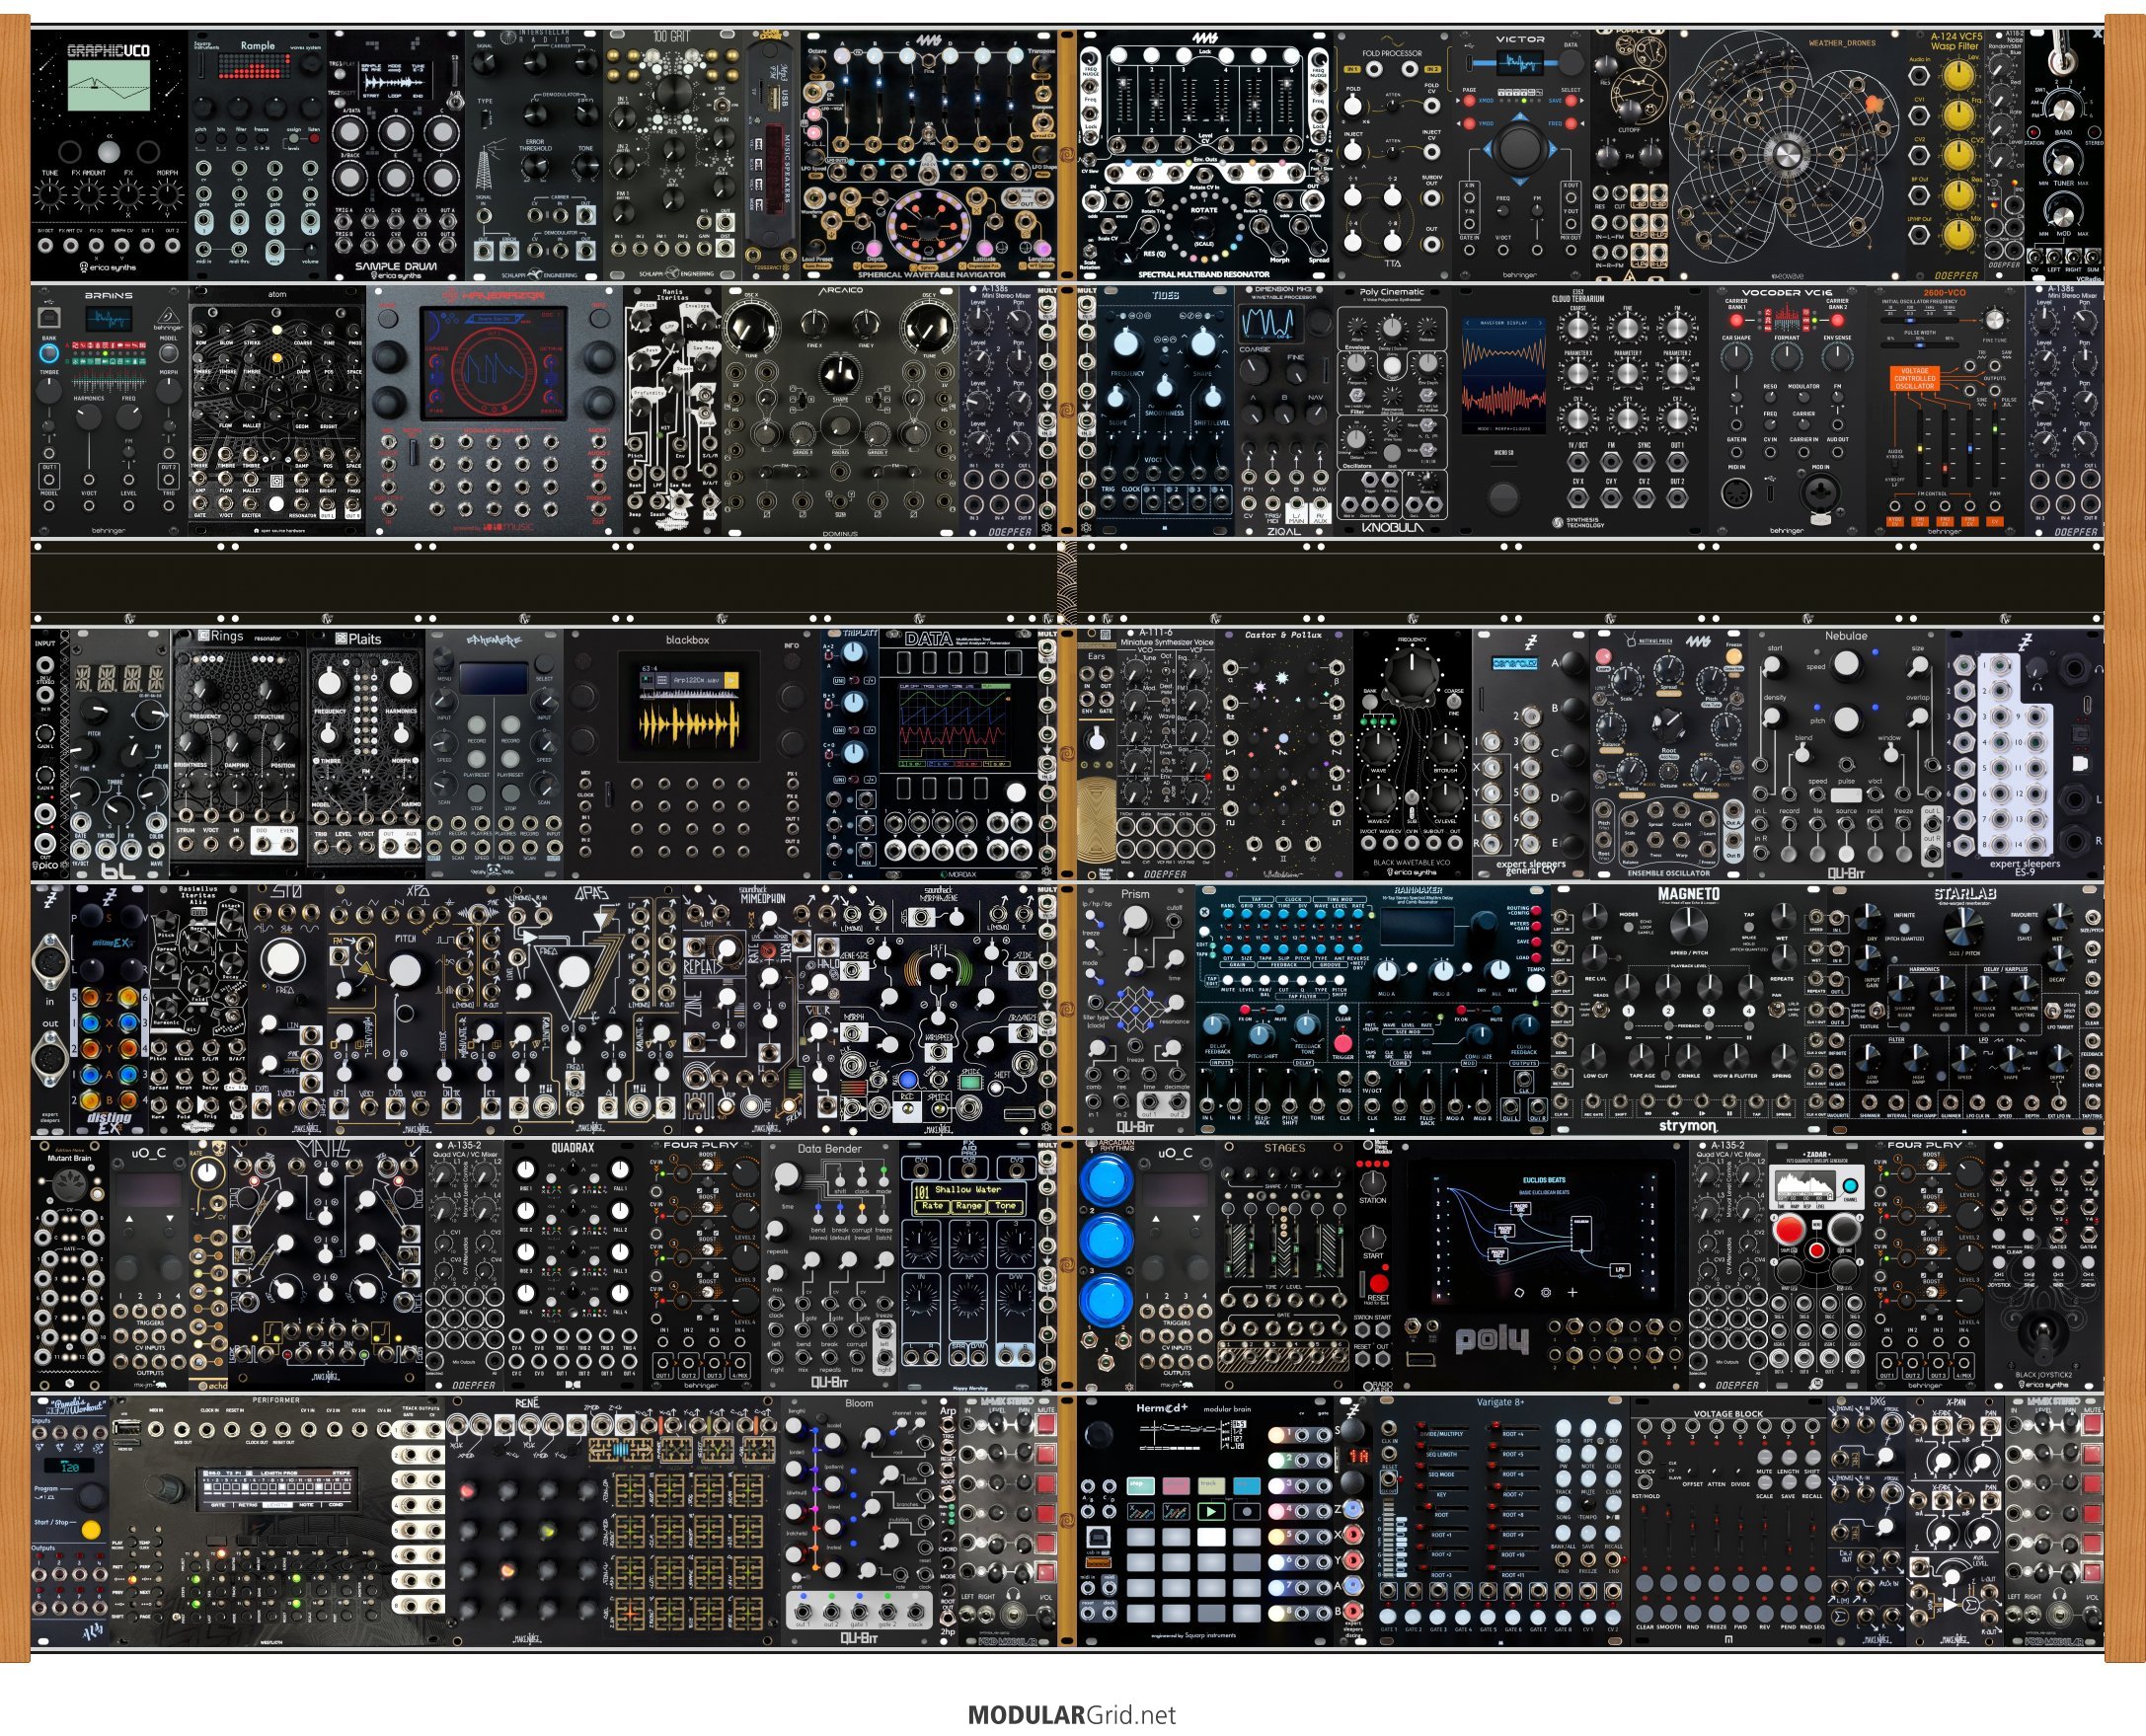The width and height of the screenshot is (2146, 1736).
Task: Push blue arcade button 1 on Arcadian Rhythms
Action: point(1106,1179)
